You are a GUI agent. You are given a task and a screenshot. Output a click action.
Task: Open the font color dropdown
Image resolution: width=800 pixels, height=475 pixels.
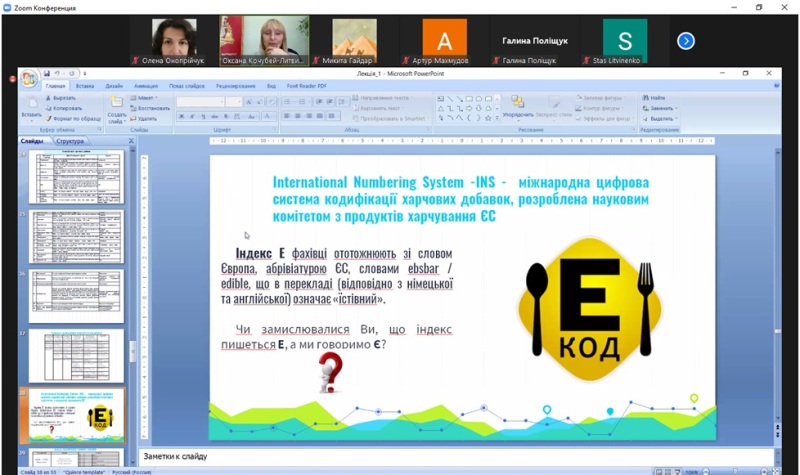[x=268, y=116]
